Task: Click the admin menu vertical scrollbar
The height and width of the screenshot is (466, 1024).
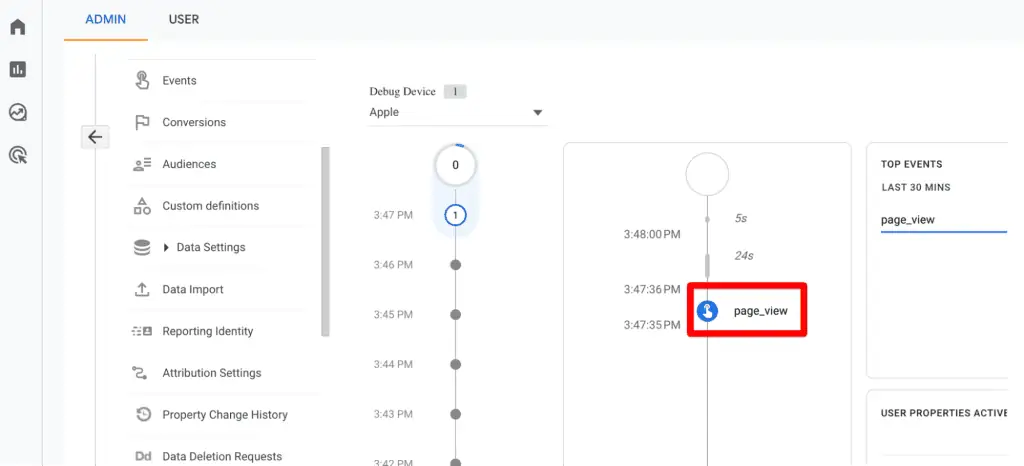Action: [x=325, y=241]
